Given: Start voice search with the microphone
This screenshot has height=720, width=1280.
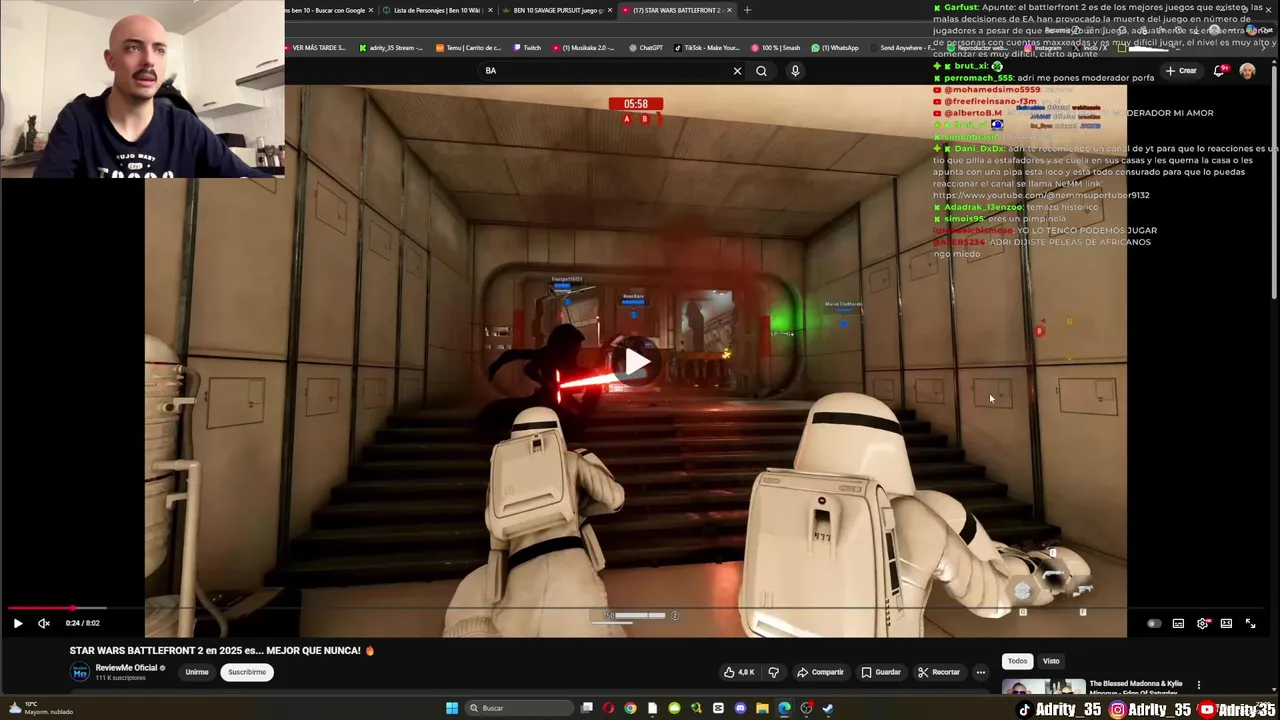Looking at the screenshot, I should (x=795, y=71).
